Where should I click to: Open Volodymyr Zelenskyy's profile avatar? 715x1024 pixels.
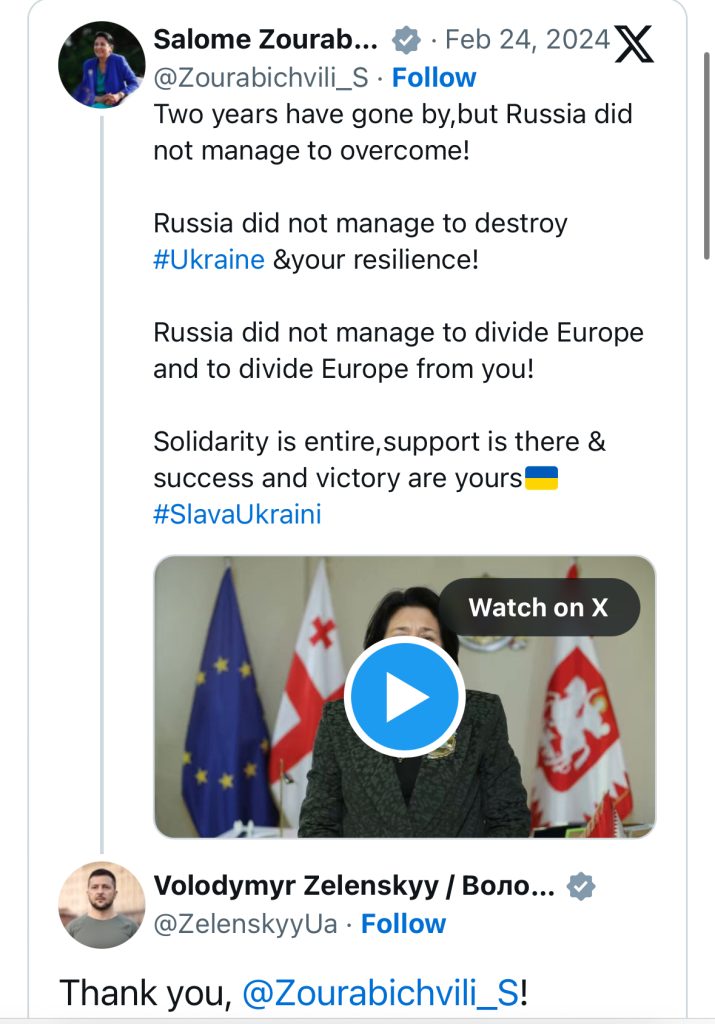102,904
